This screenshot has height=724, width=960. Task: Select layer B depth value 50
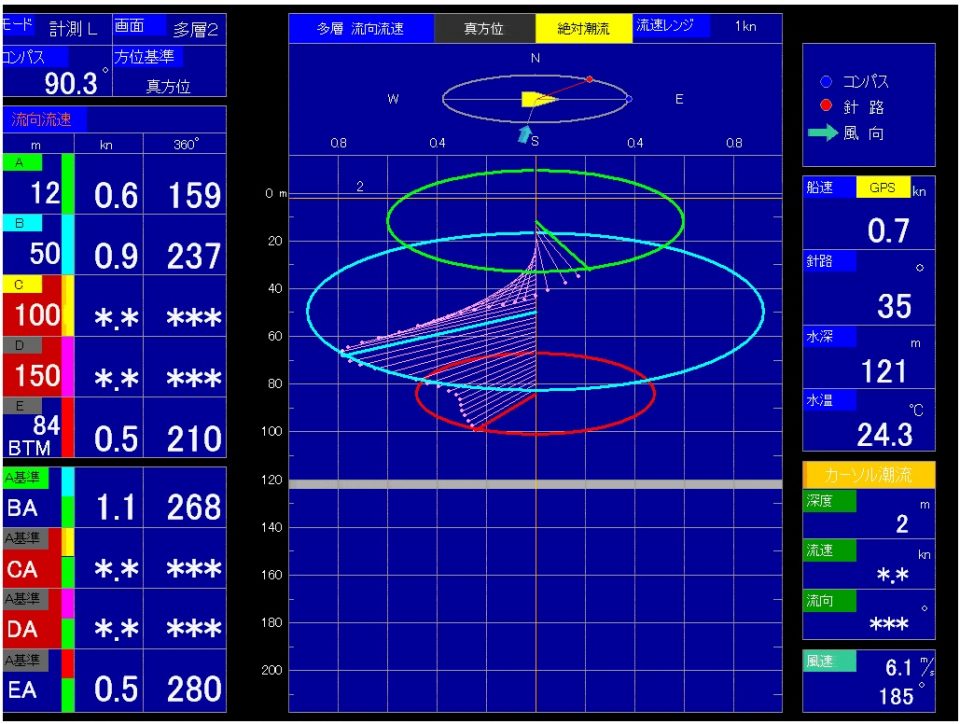[45, 253]
